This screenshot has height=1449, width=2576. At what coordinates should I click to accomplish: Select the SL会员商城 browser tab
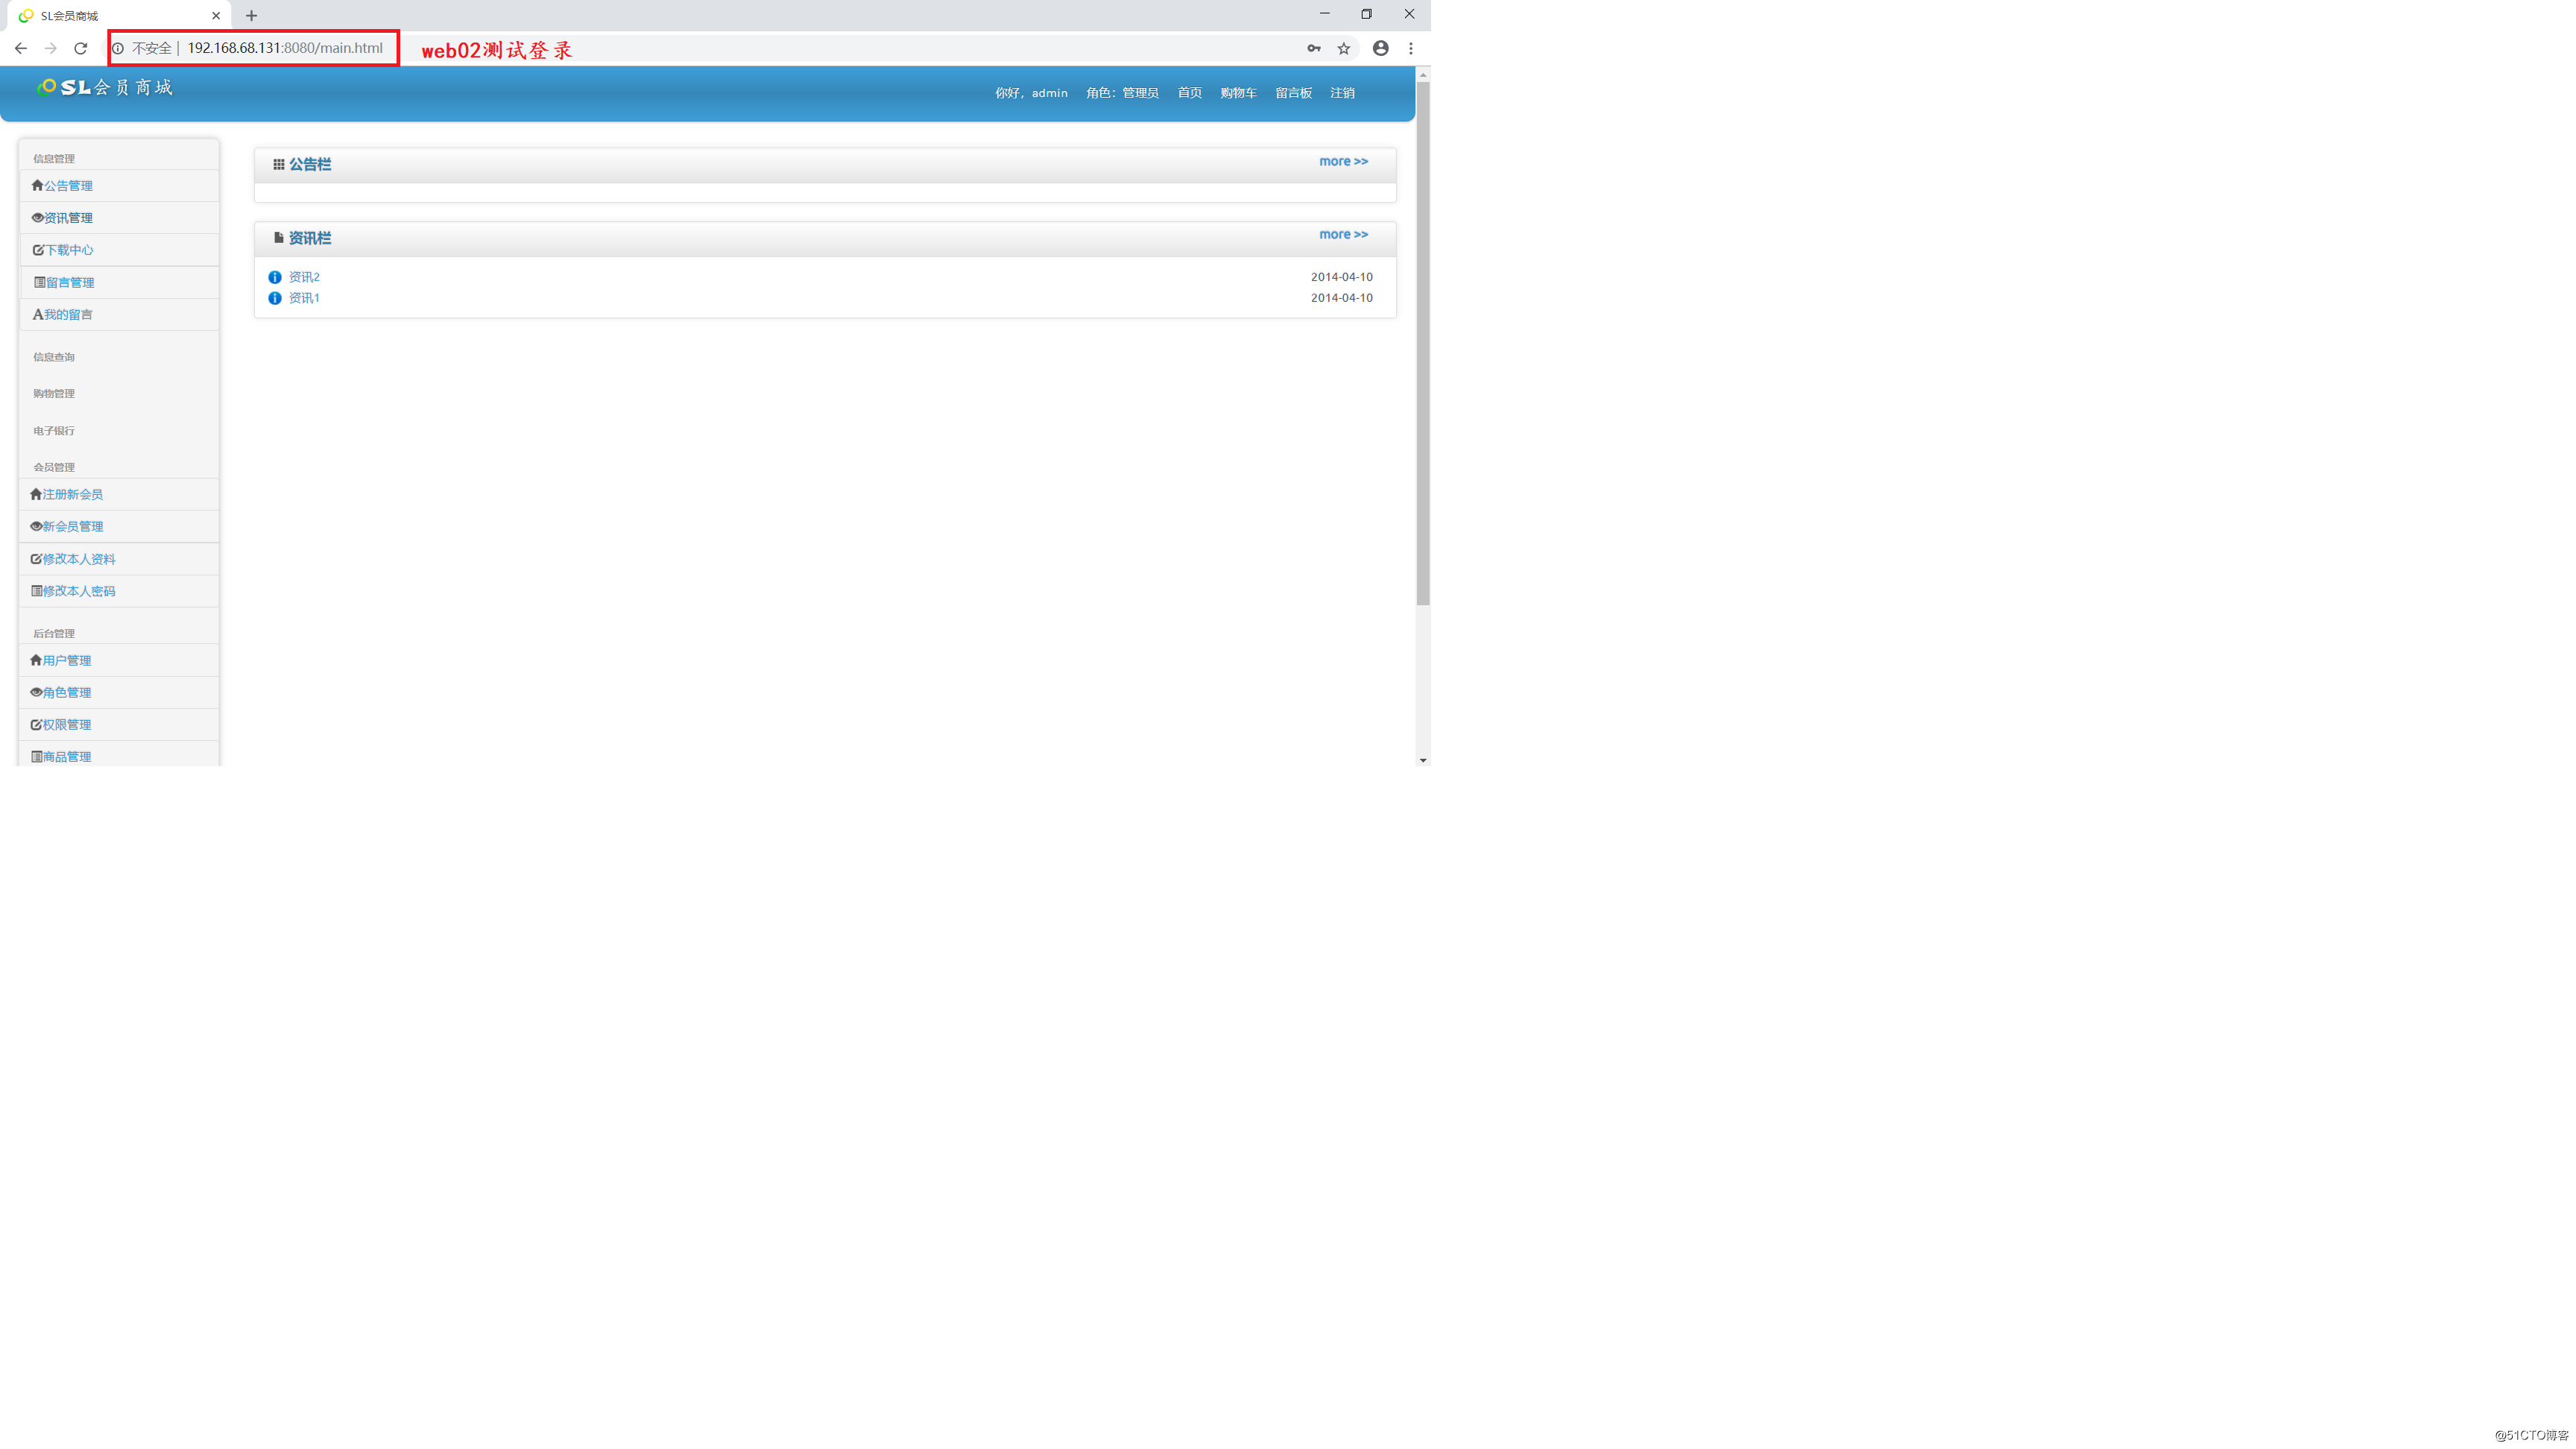coord(118,16)
